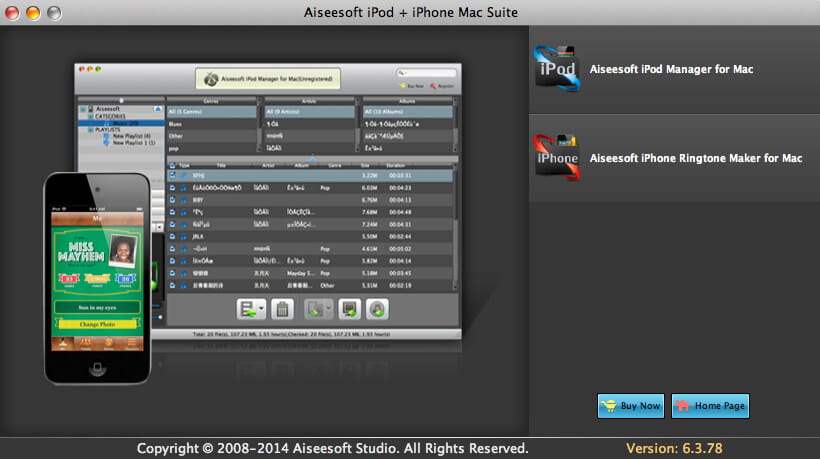Viewport: 820px width, 459px height.
Task: Open the Home Page button
Action: (x=710, y=406)
